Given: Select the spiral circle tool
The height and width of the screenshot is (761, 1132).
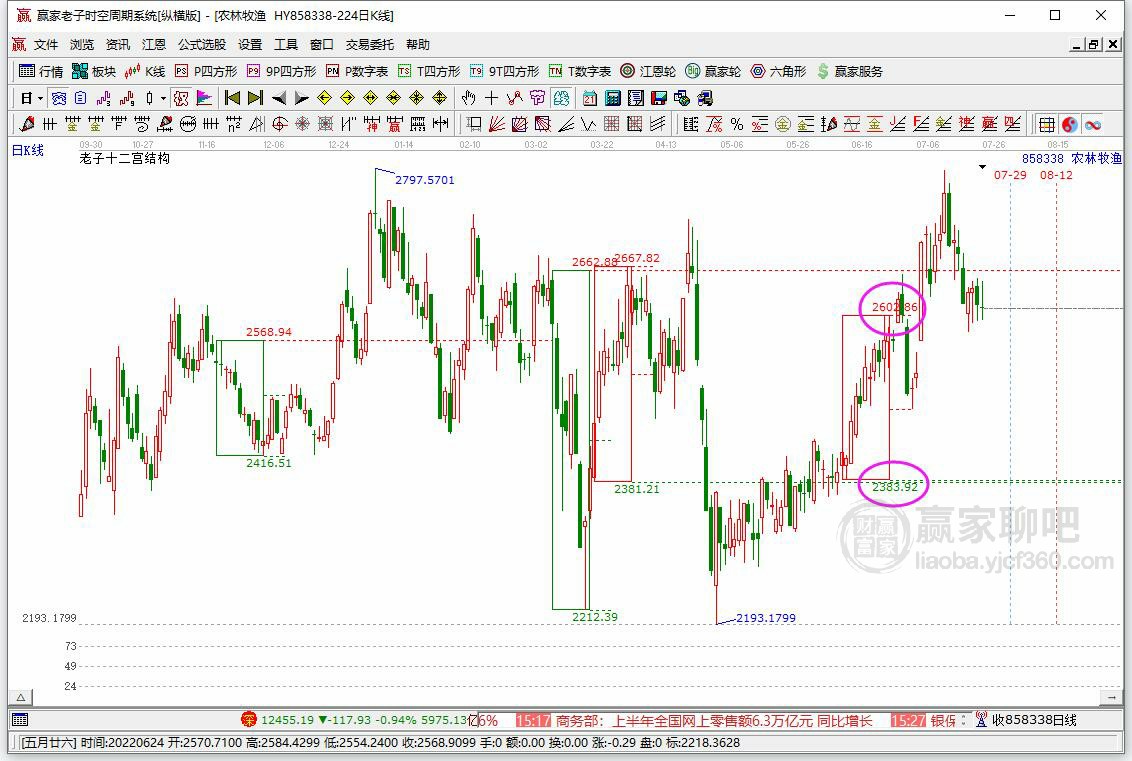Looking at the screenshot, I should point(279,124).
